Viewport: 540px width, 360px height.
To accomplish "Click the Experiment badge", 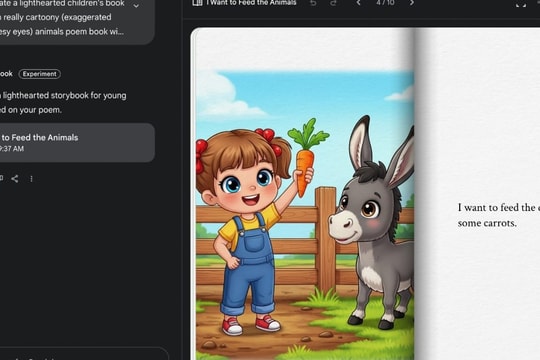I will pyautogui.click(x=40, y=74).
